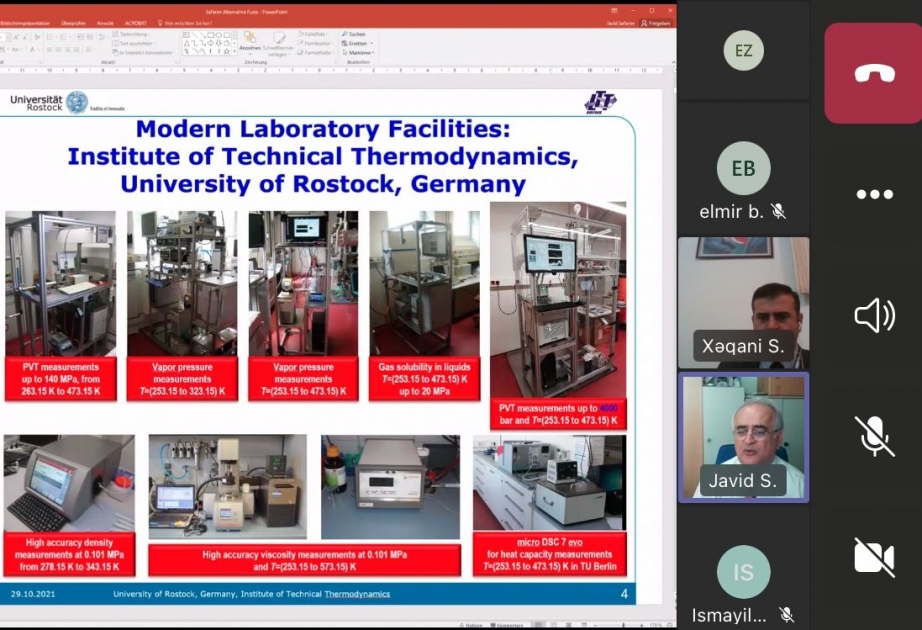
Task: Click the LTT logo on the slide
Action: [600, 102]
